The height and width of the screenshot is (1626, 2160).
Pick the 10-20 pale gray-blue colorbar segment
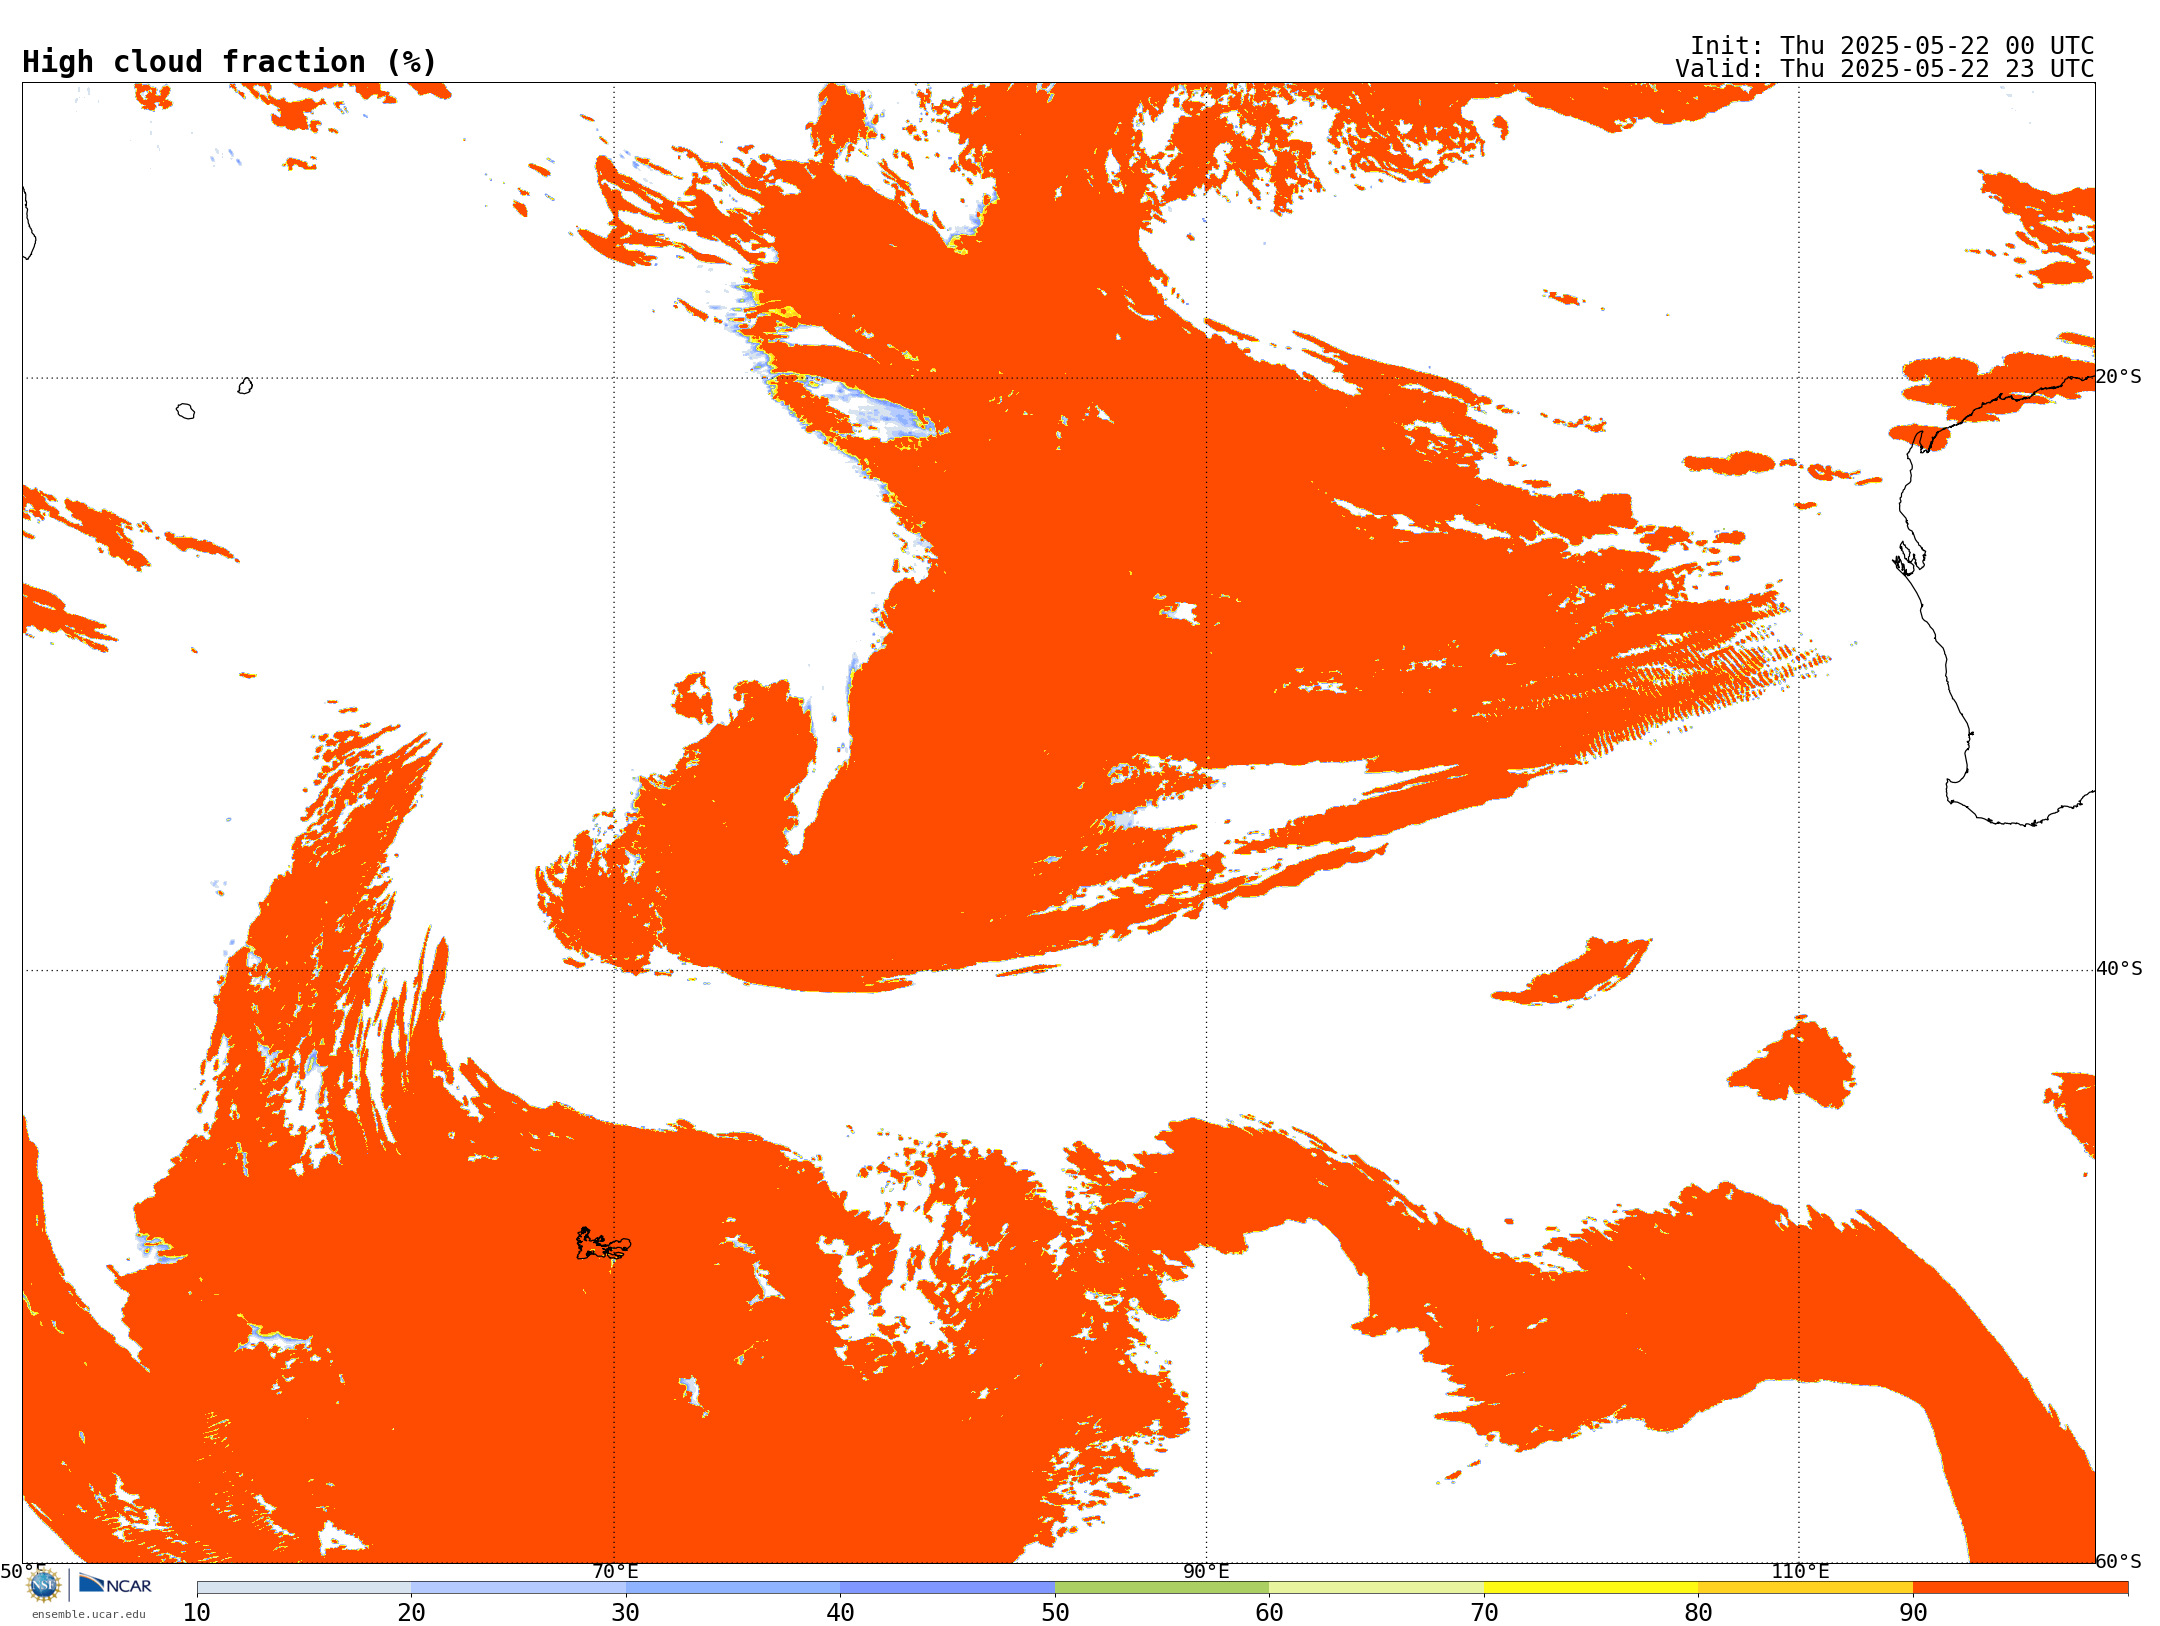point(304,1588)
